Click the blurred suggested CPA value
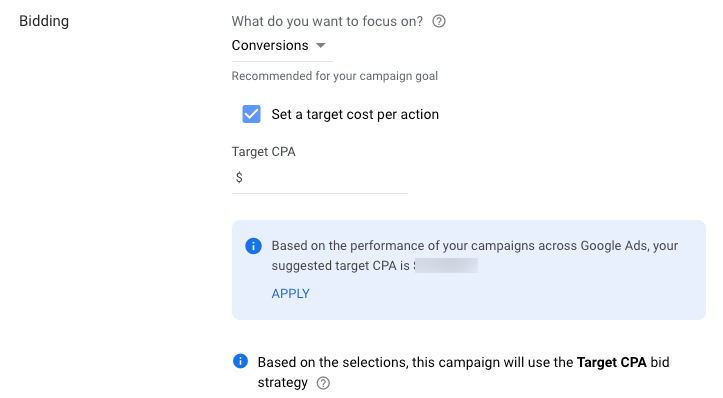Viewport: 723px width, 398px height. (446, 266)
